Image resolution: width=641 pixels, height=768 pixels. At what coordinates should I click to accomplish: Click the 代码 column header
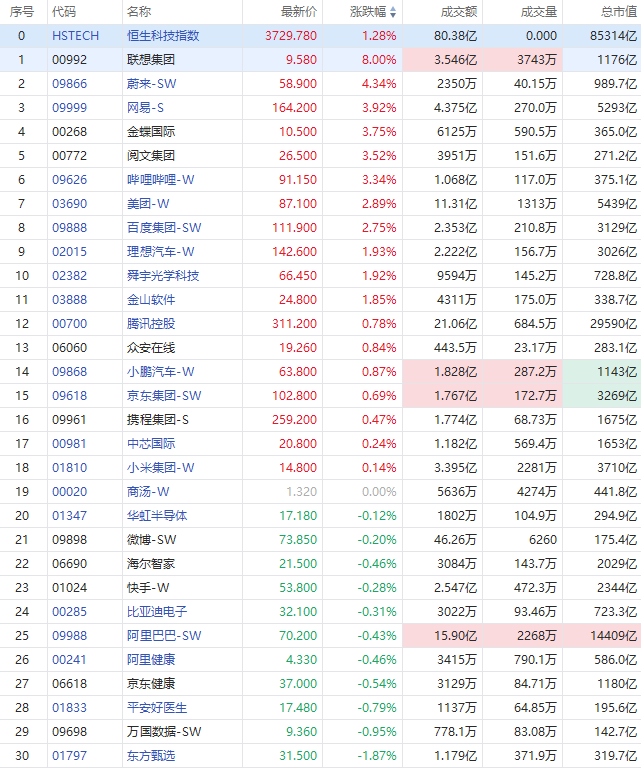[x=64, y=12]
